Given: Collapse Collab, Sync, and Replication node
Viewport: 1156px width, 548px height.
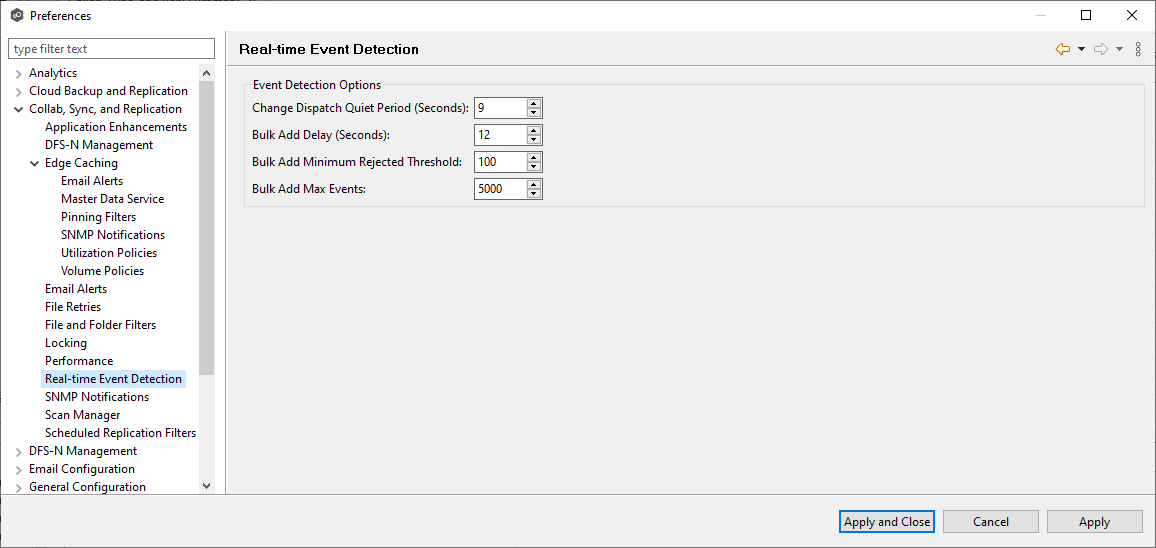Looking at the screenshot, I should (x=19, y=109).
